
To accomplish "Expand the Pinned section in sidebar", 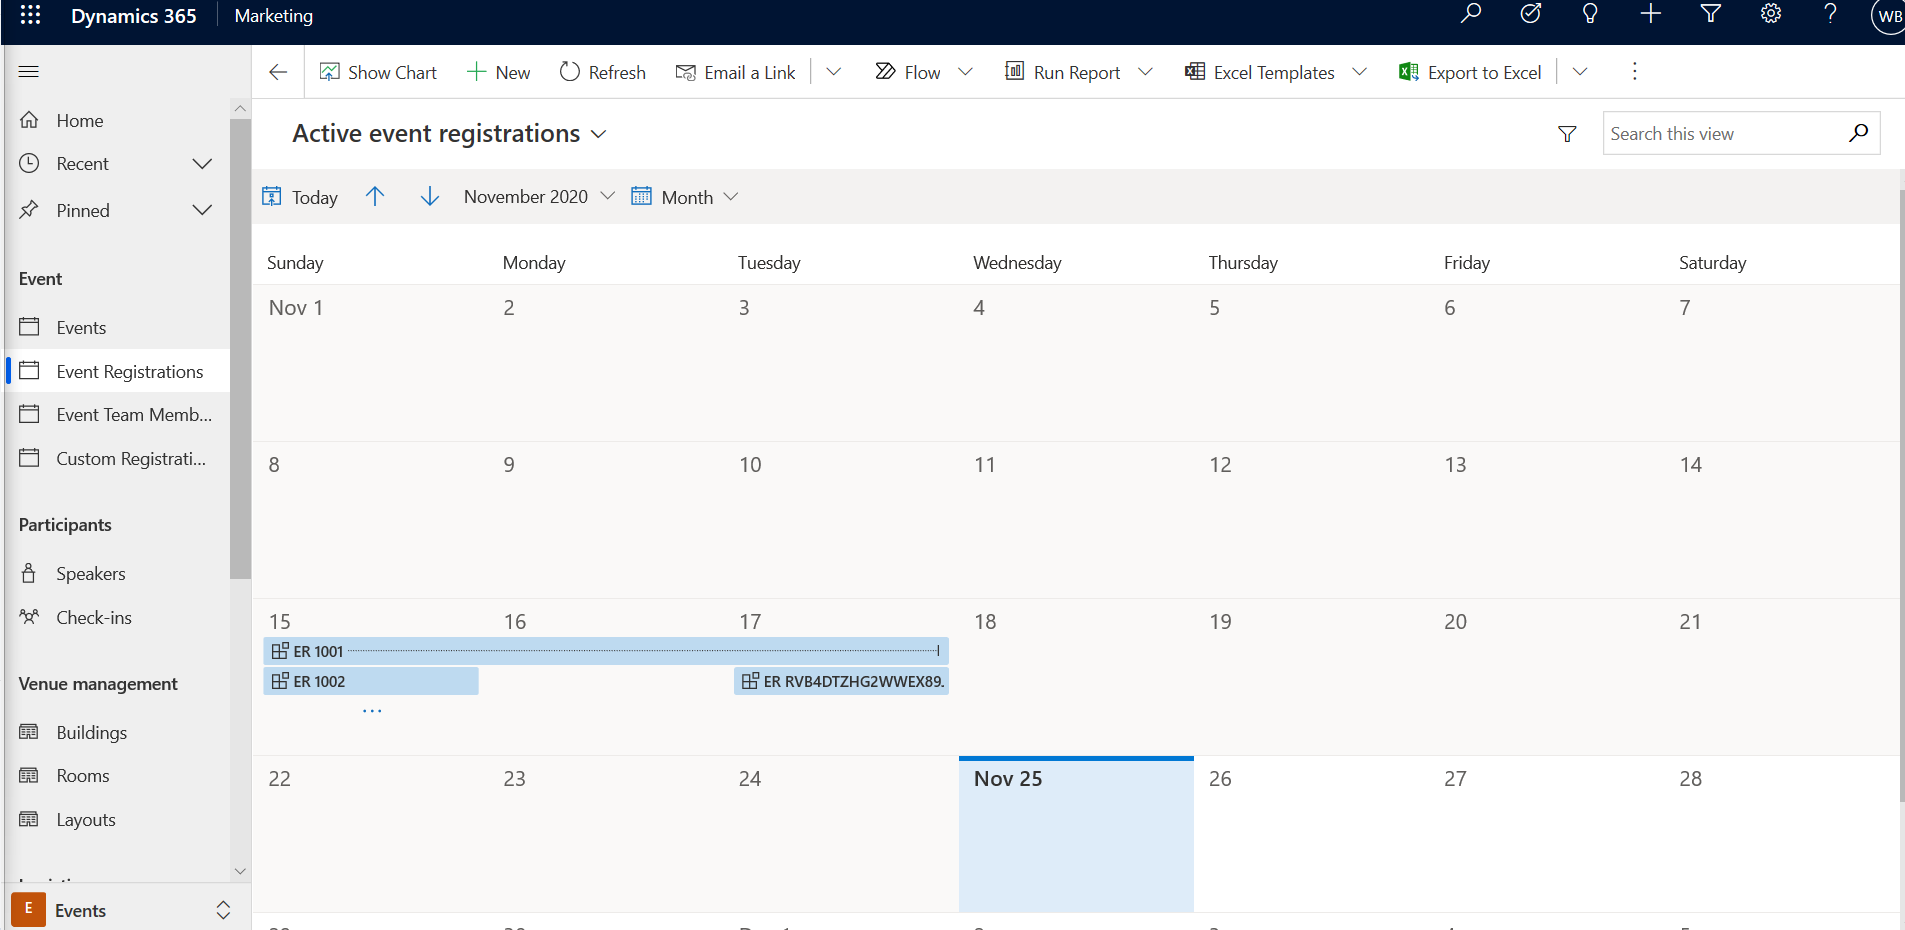I will tap(202, 210).
